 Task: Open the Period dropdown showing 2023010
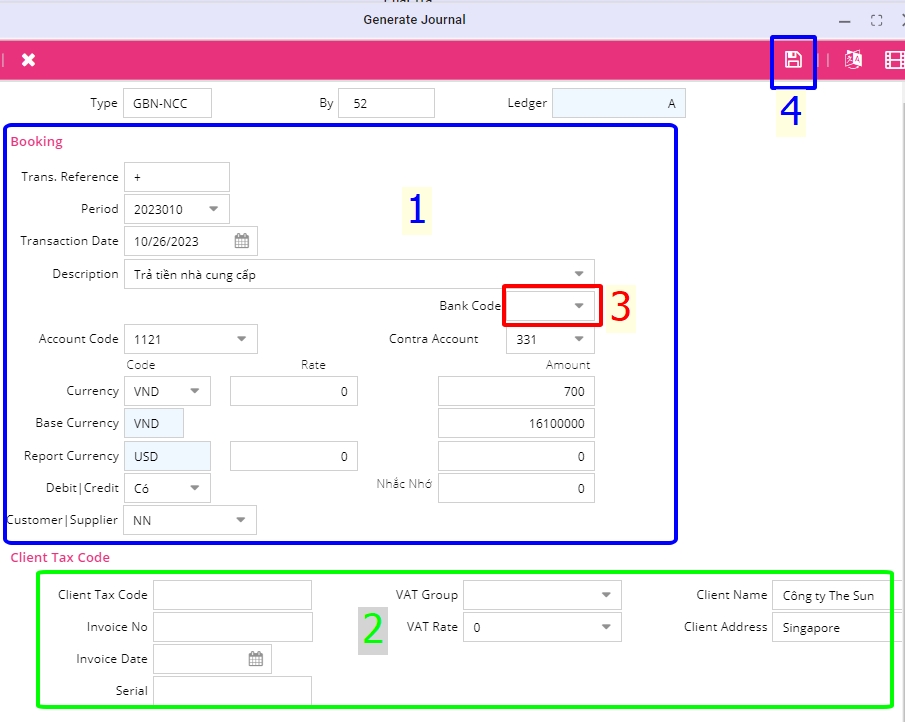214,209
